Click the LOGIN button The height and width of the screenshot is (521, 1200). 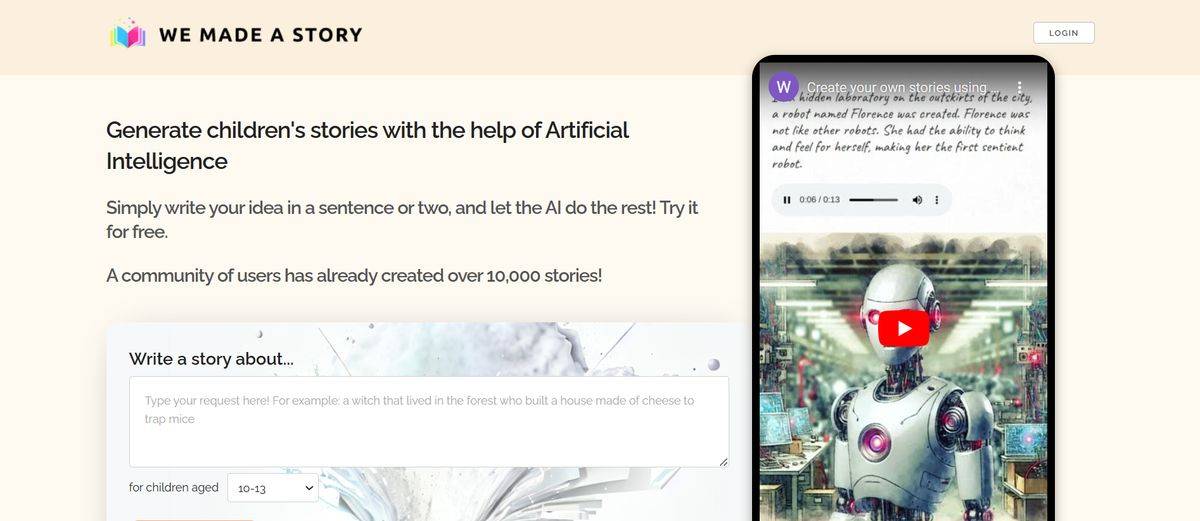(1064, 33)
